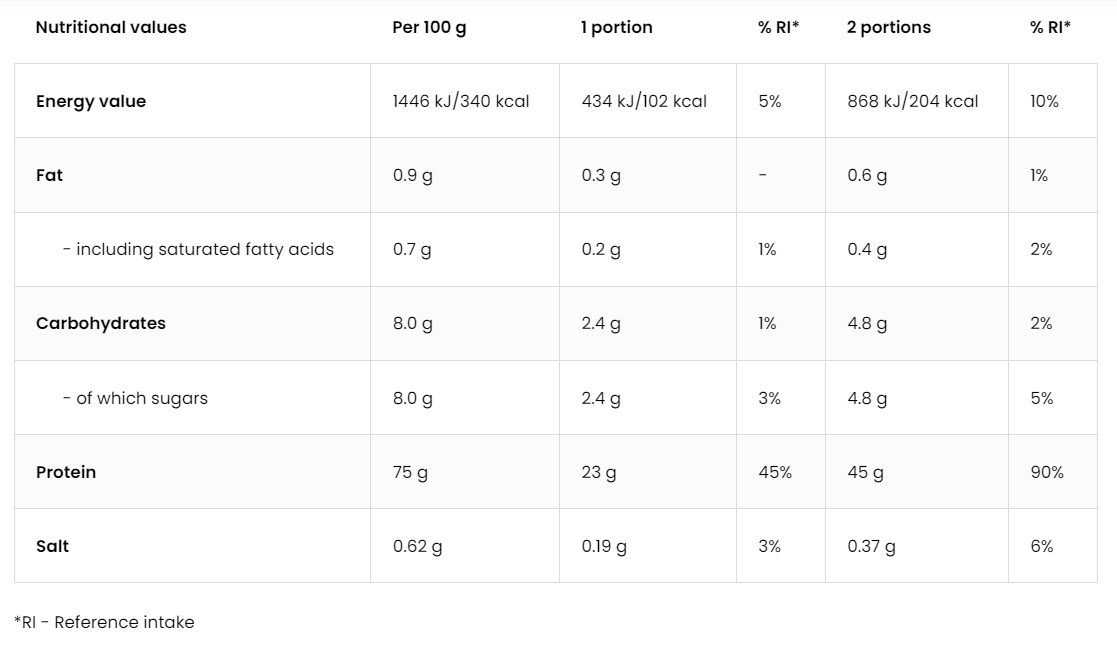Viewport: 1117px width, 648px height.
Task: Click the '90%' protein reference intake
Action: [1046, 472]
